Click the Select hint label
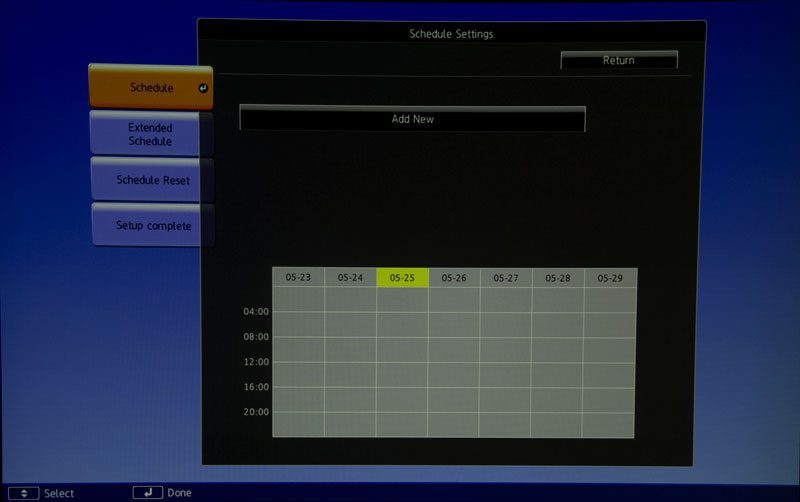800x502 pixels. pyautogui.click(x=59, y=493)
